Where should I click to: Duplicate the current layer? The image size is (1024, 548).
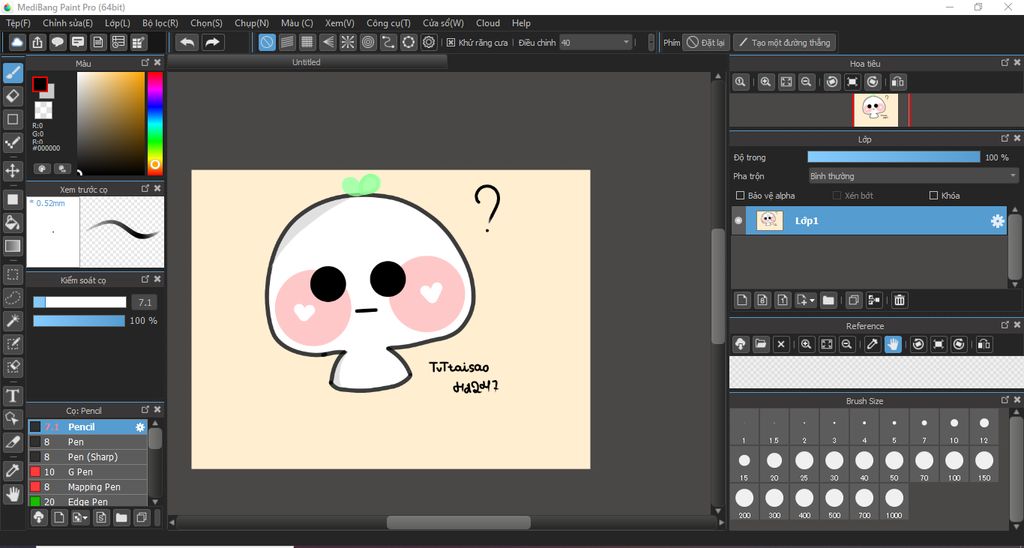click(853, 300)
